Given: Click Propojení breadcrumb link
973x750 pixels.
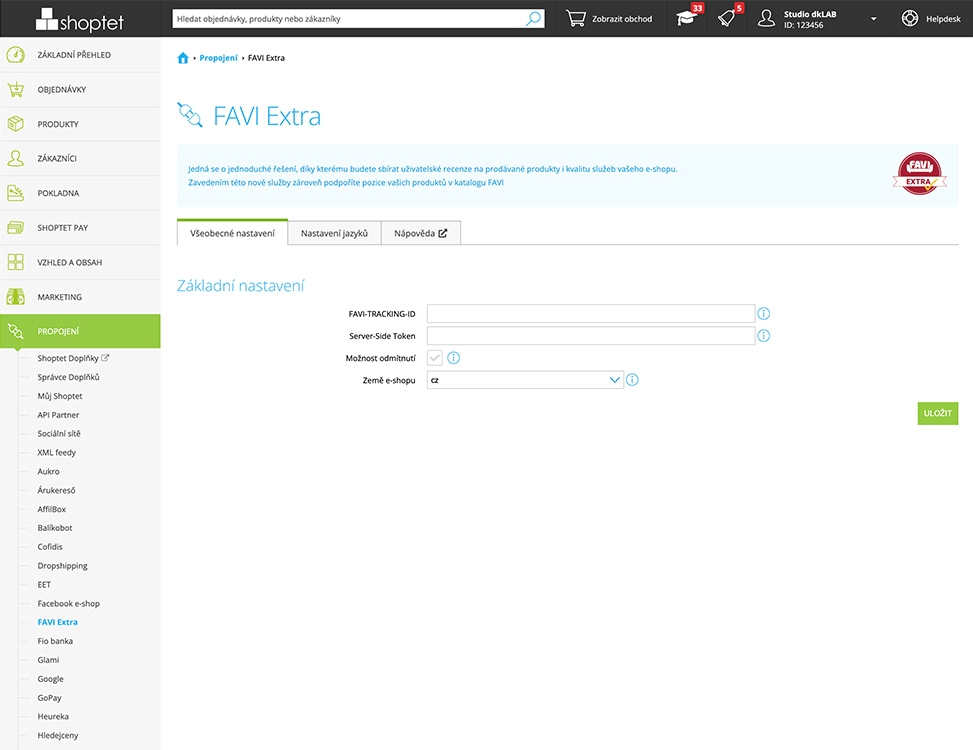Looking at the screenshot, I should [x=218, y=58].
